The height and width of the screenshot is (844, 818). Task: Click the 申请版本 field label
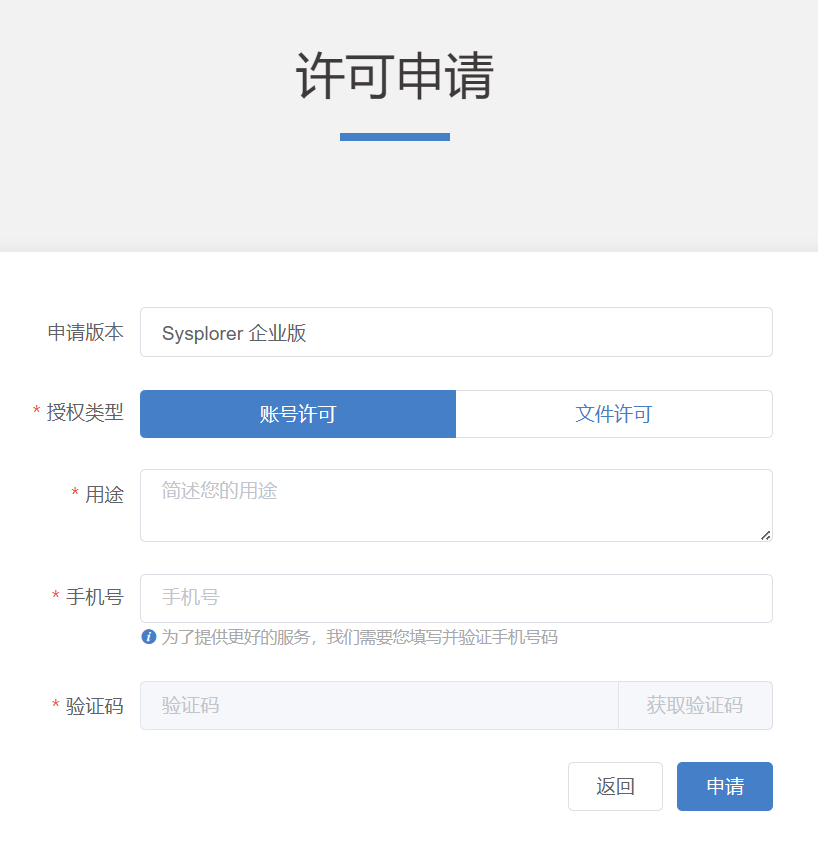coord(86,333)
